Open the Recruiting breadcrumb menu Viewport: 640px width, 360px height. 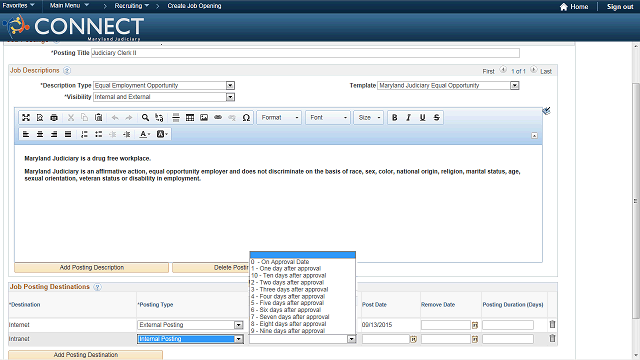(132, 6)
